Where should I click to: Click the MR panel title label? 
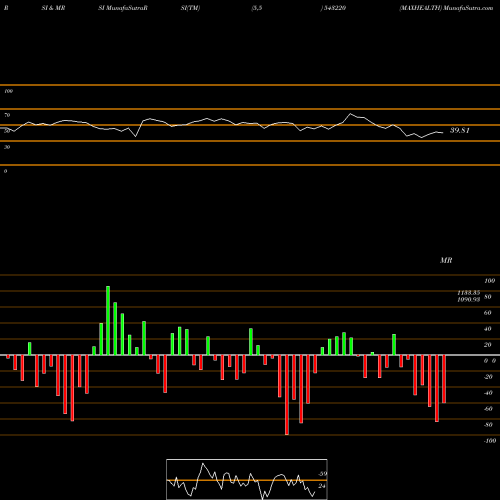446,260
